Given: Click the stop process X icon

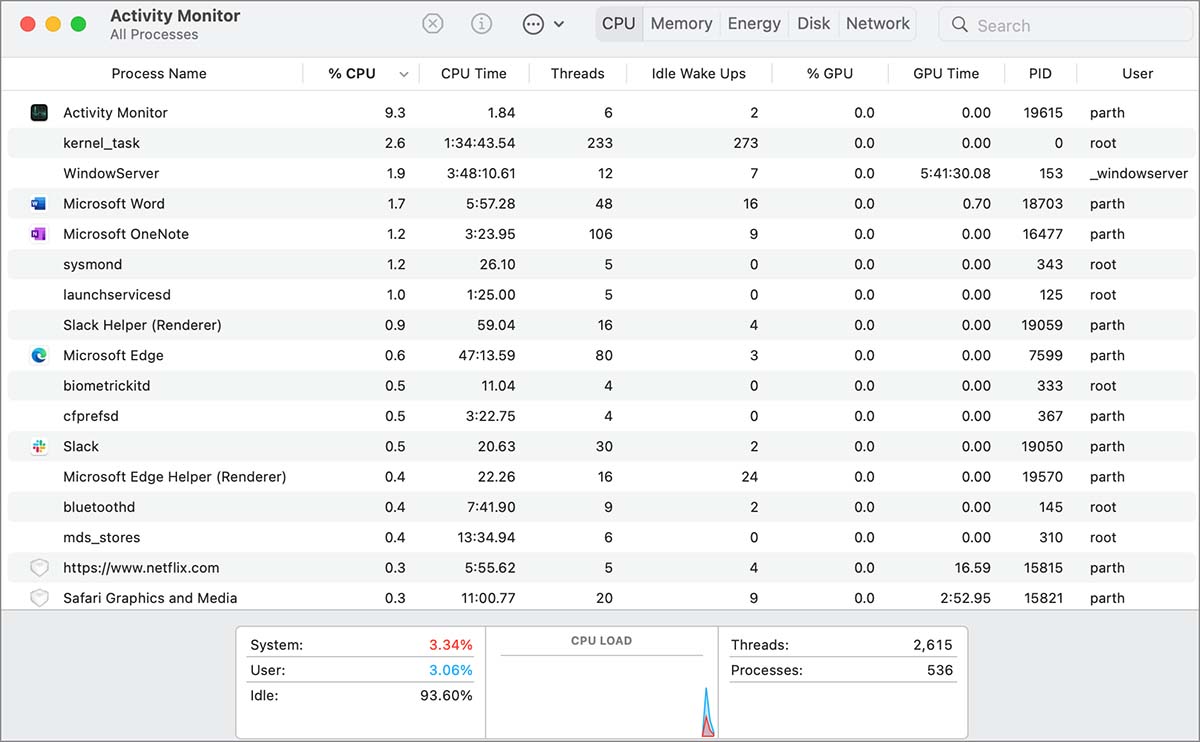Looking at the screenshot, I should coord(432,24).
